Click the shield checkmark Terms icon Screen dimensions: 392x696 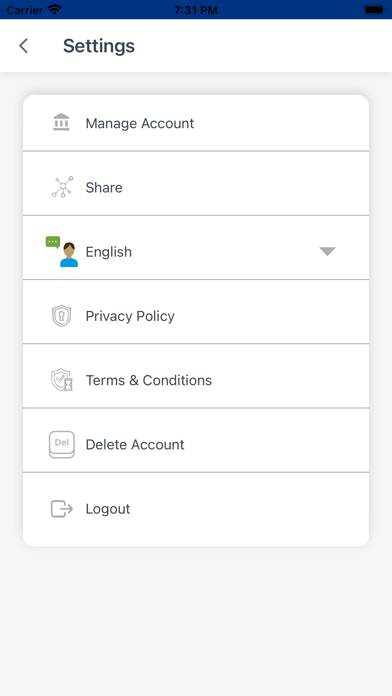[x=62, y=380]
